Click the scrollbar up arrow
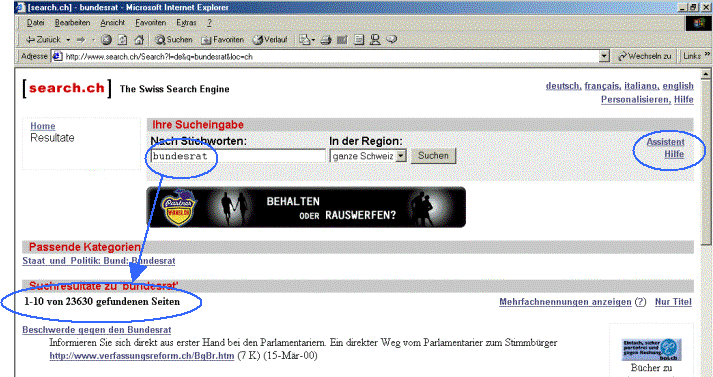The height and width of the screenshot is (377, 713). point(705,74)
